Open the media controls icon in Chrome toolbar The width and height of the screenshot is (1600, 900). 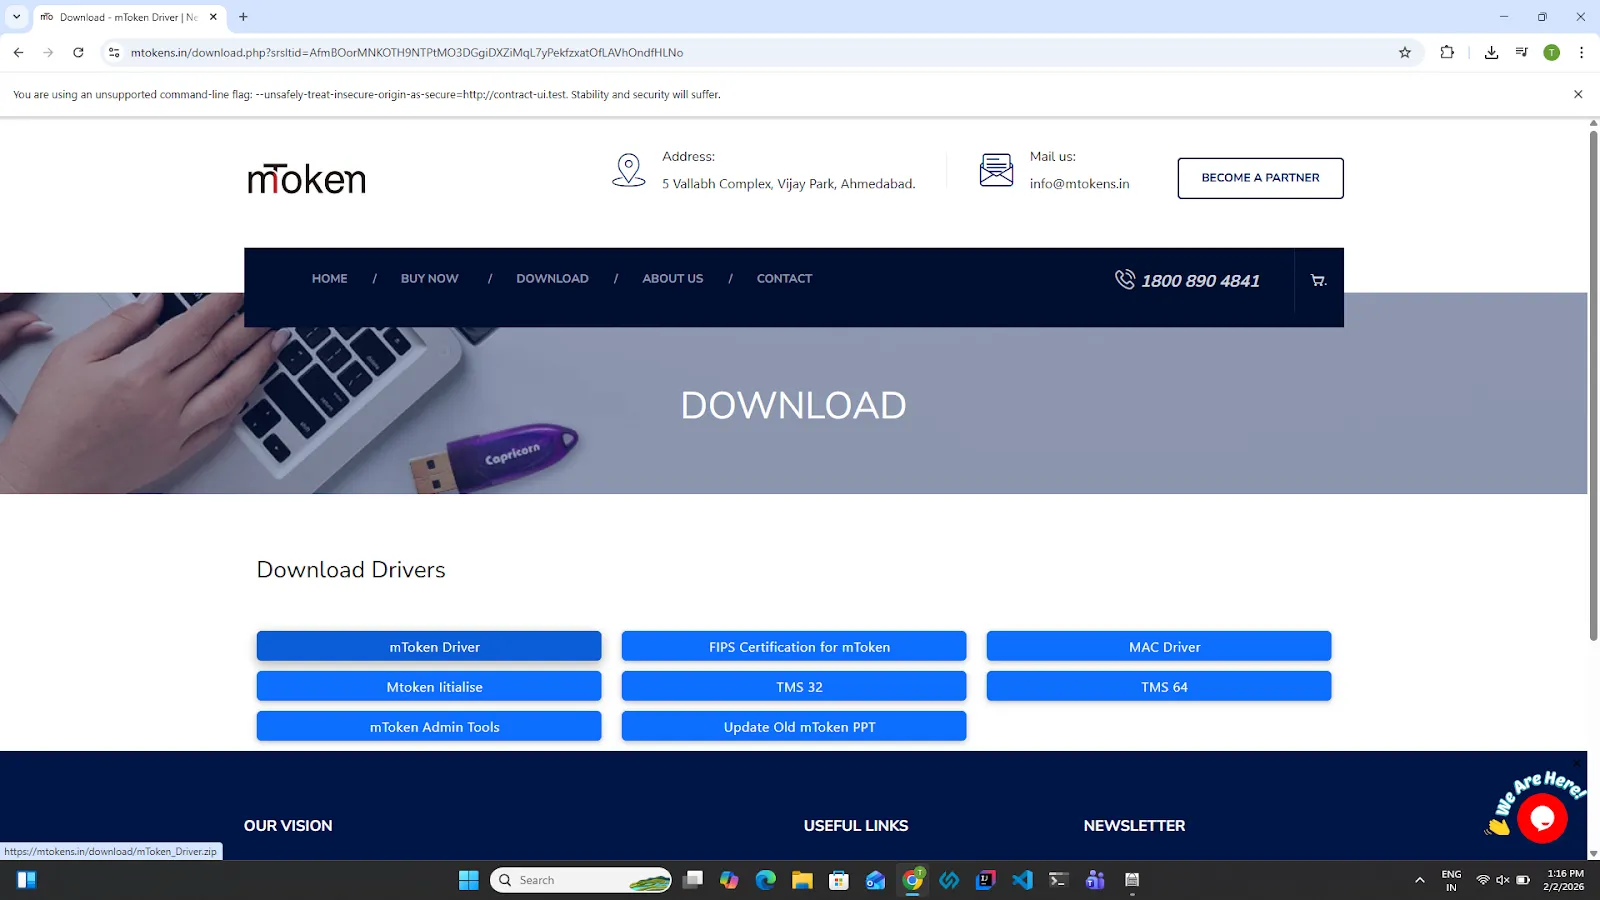click(1521, 53)
